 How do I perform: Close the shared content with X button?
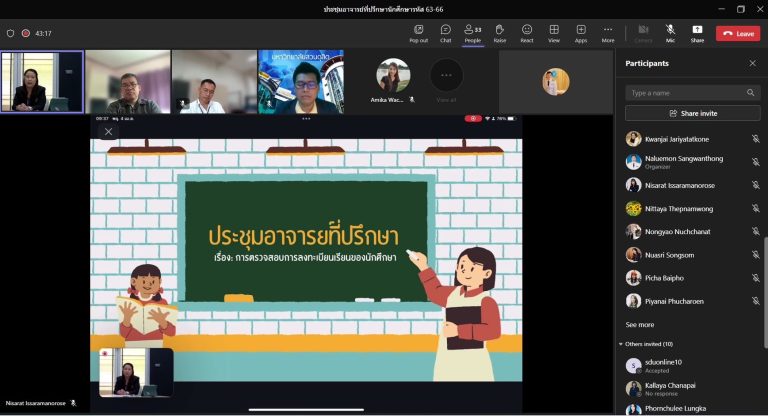pos(108,131)
